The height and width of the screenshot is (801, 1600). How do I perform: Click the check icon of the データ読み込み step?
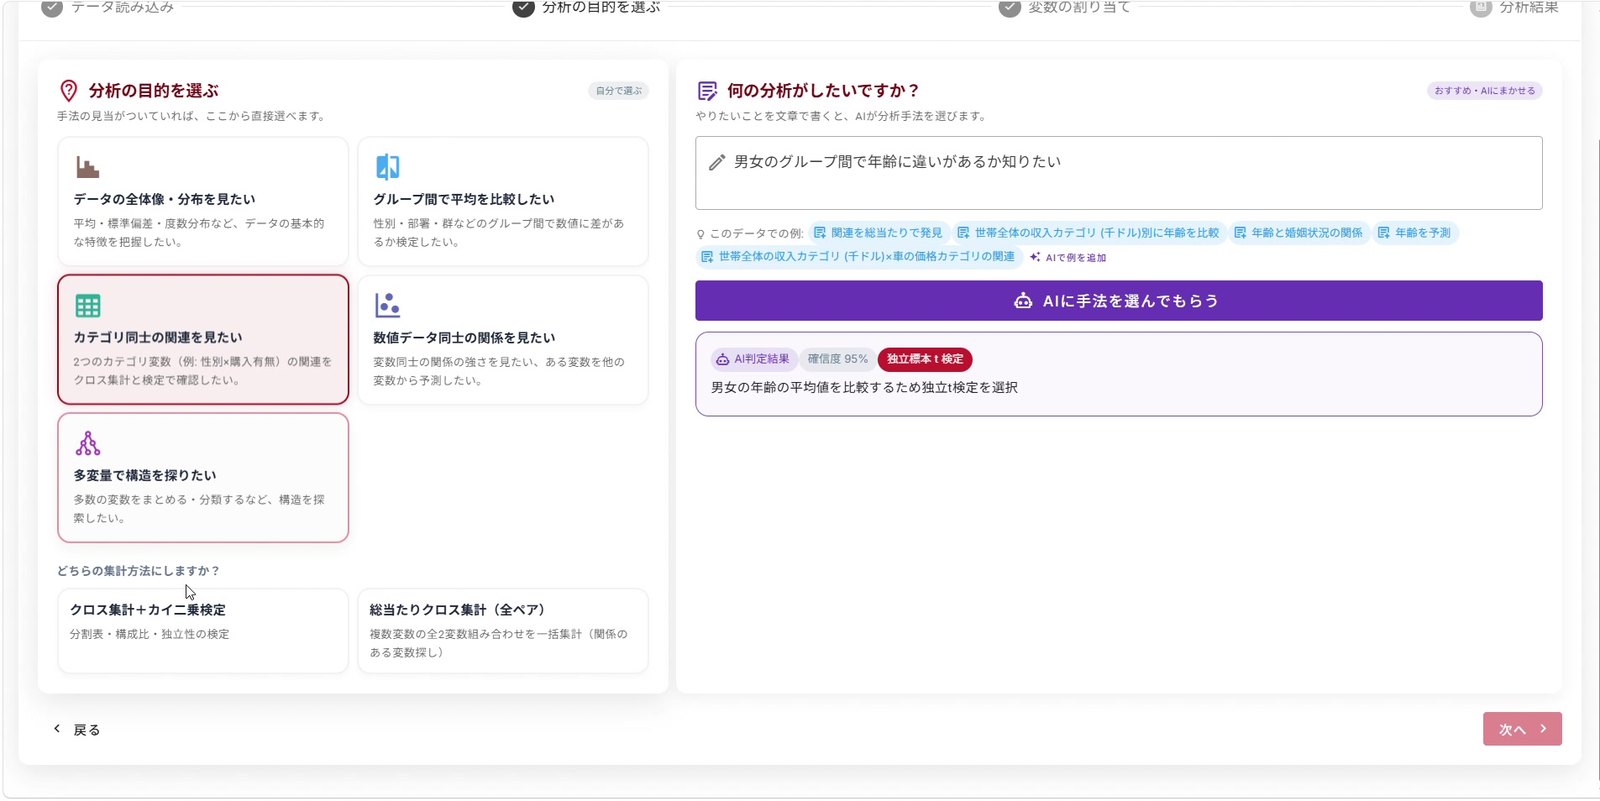52,8
